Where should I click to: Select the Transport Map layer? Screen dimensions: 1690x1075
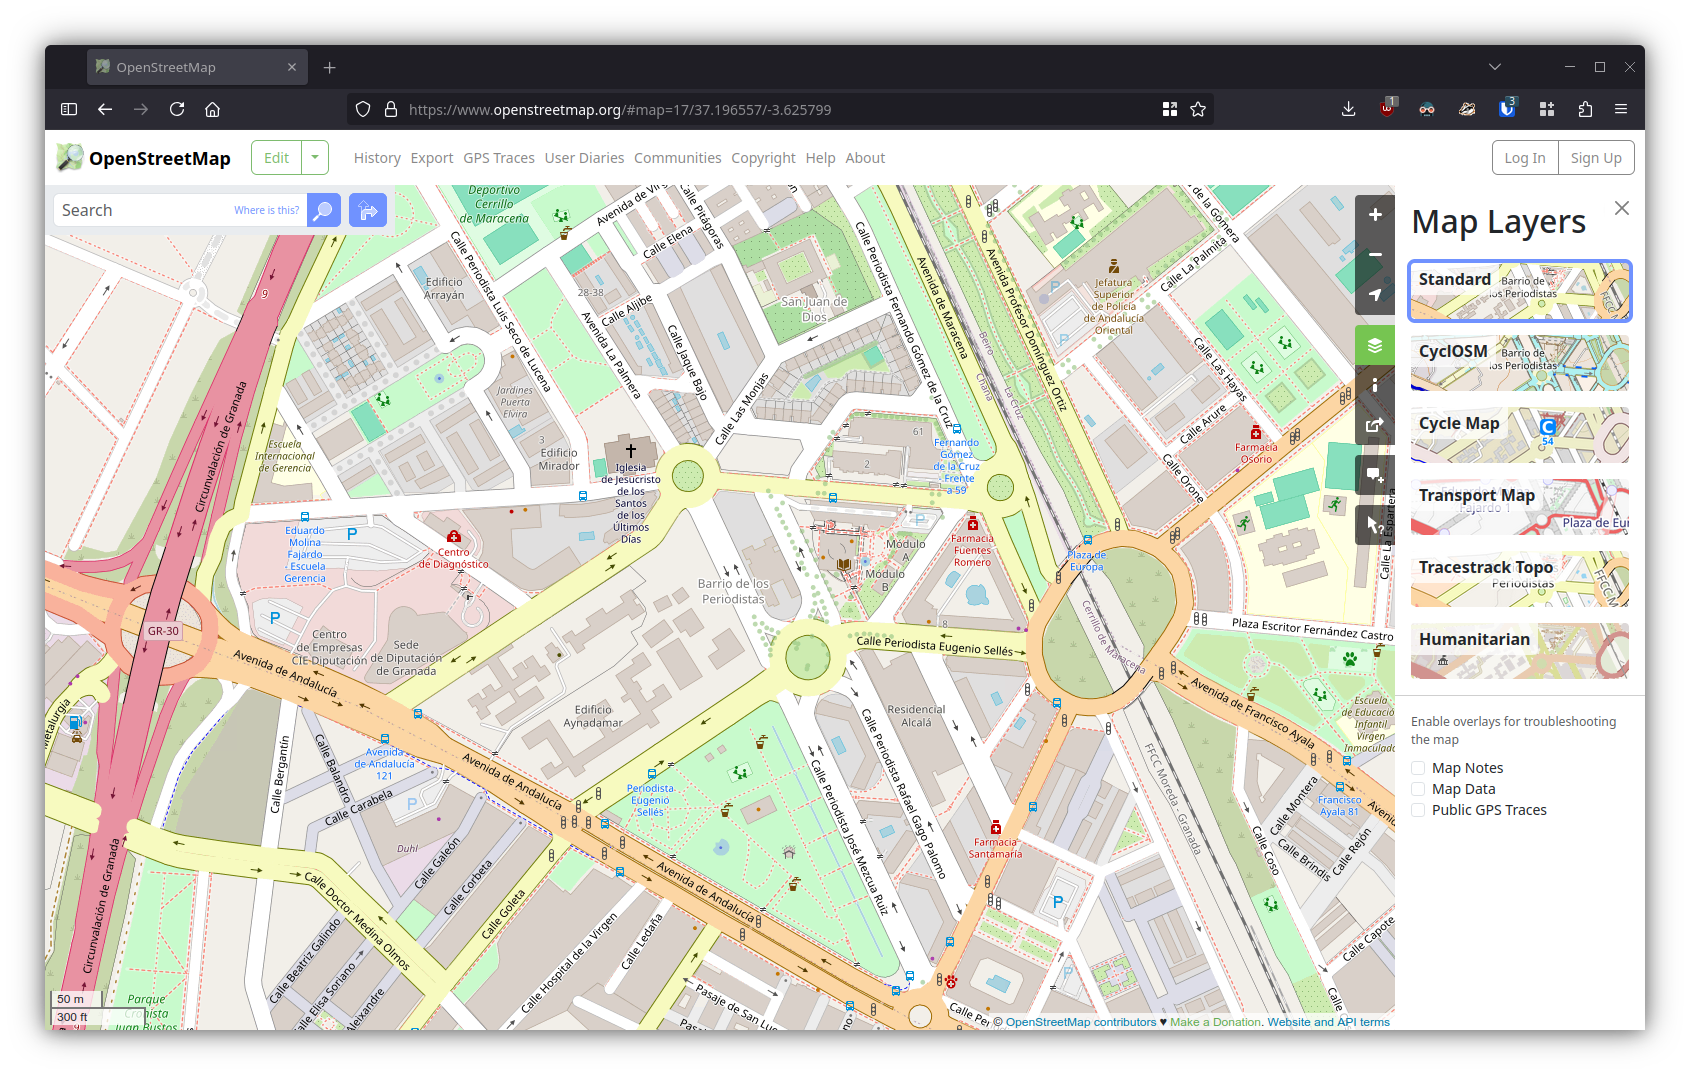(x=1520, y=507)
